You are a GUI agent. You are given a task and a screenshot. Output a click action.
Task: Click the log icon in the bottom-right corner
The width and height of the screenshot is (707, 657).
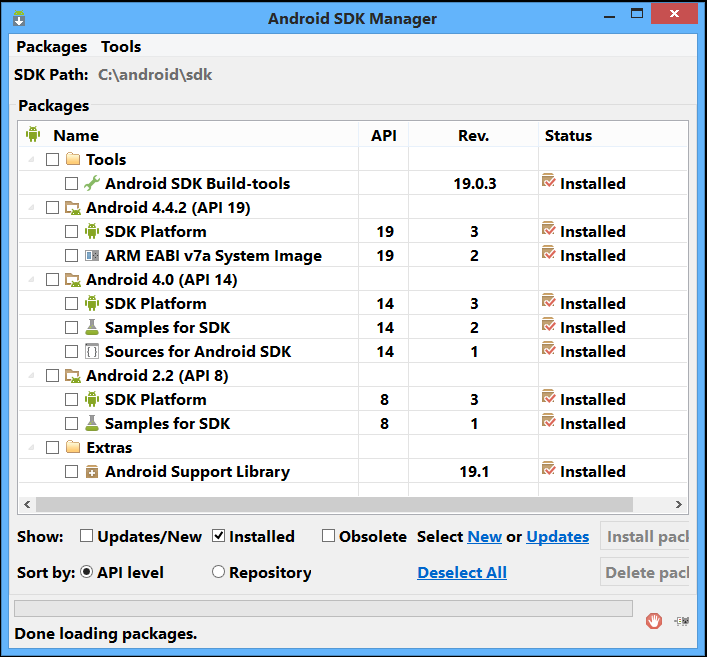coord(683,621)
